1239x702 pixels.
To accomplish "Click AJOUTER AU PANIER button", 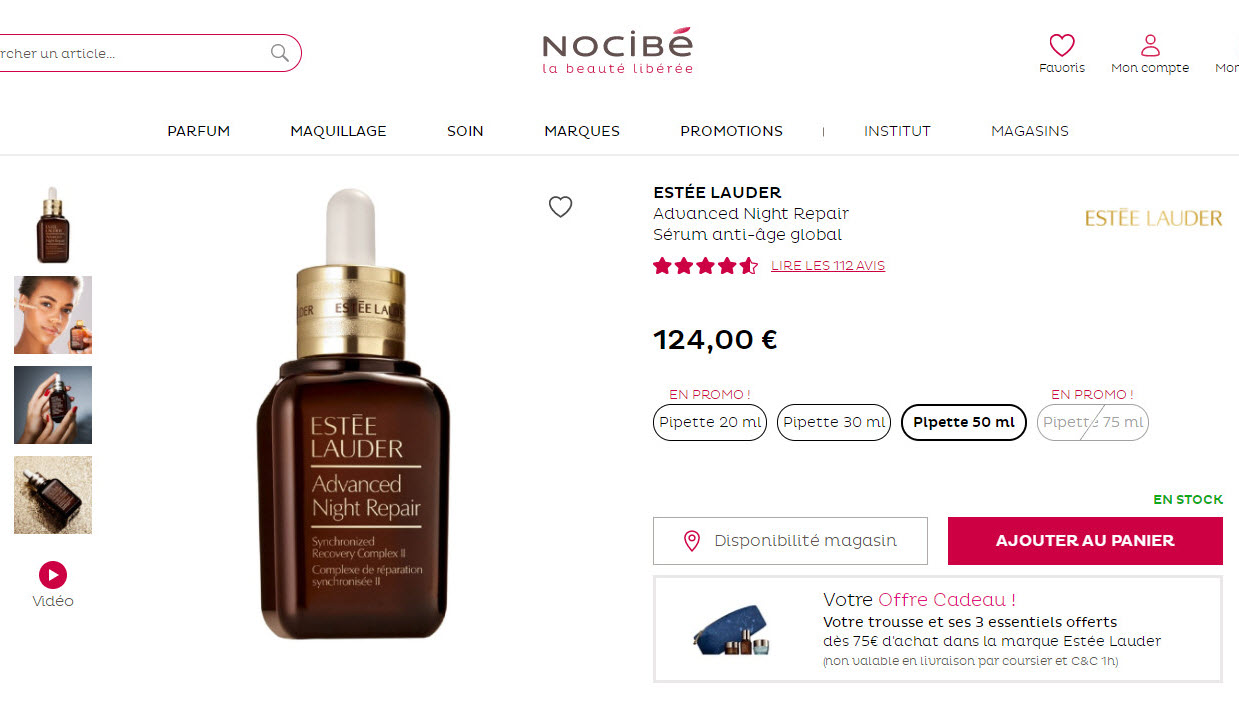I will click(1085, 541).
